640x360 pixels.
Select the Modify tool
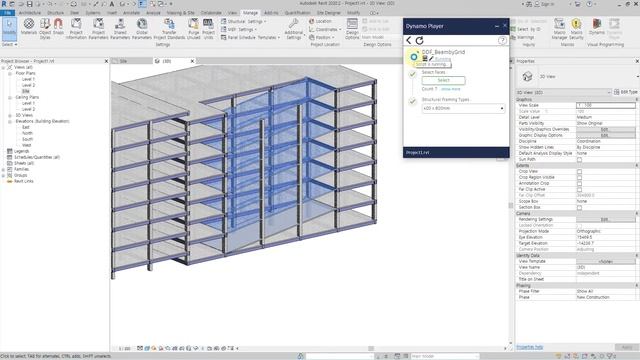pyautogui.click(x=9, y=28)
